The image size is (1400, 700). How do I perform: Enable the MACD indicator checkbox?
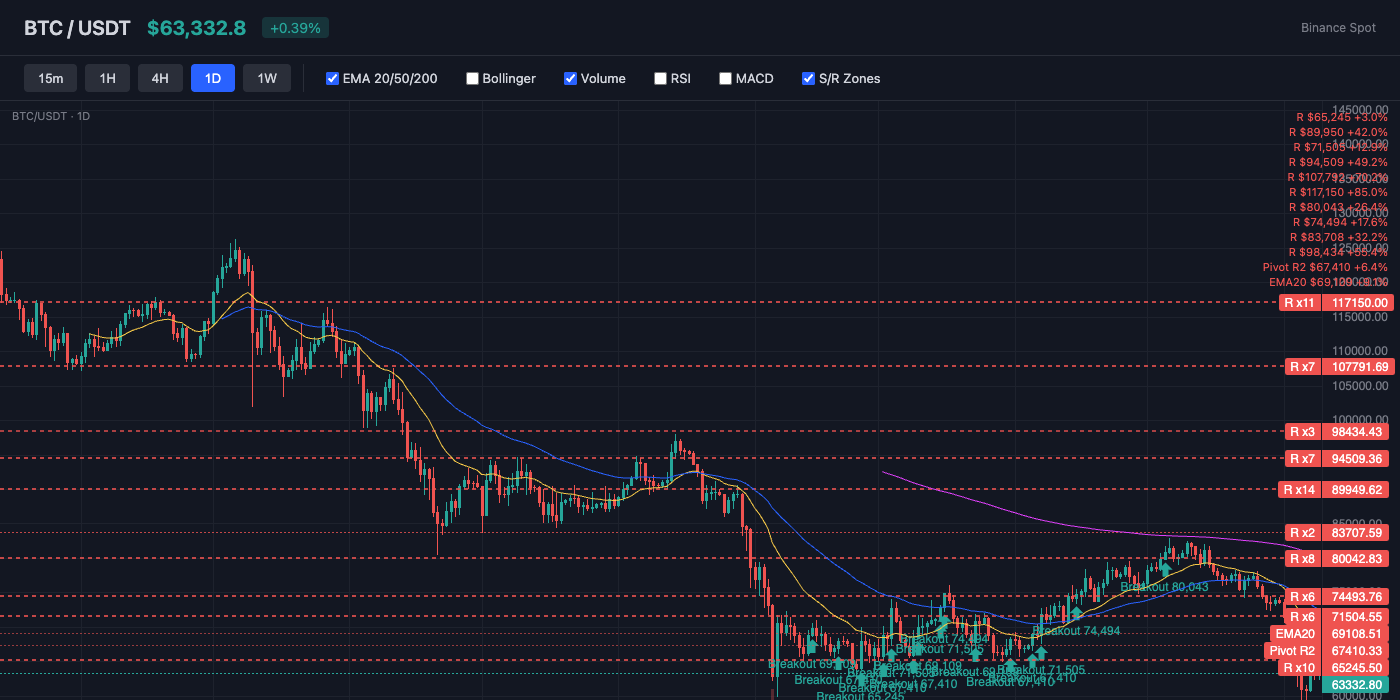coord(725,78)
